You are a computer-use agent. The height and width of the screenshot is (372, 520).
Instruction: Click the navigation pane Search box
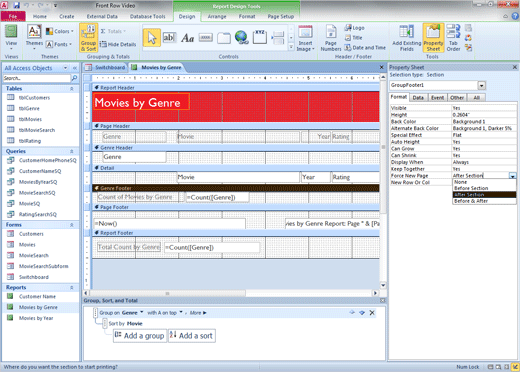coord(37,78)
